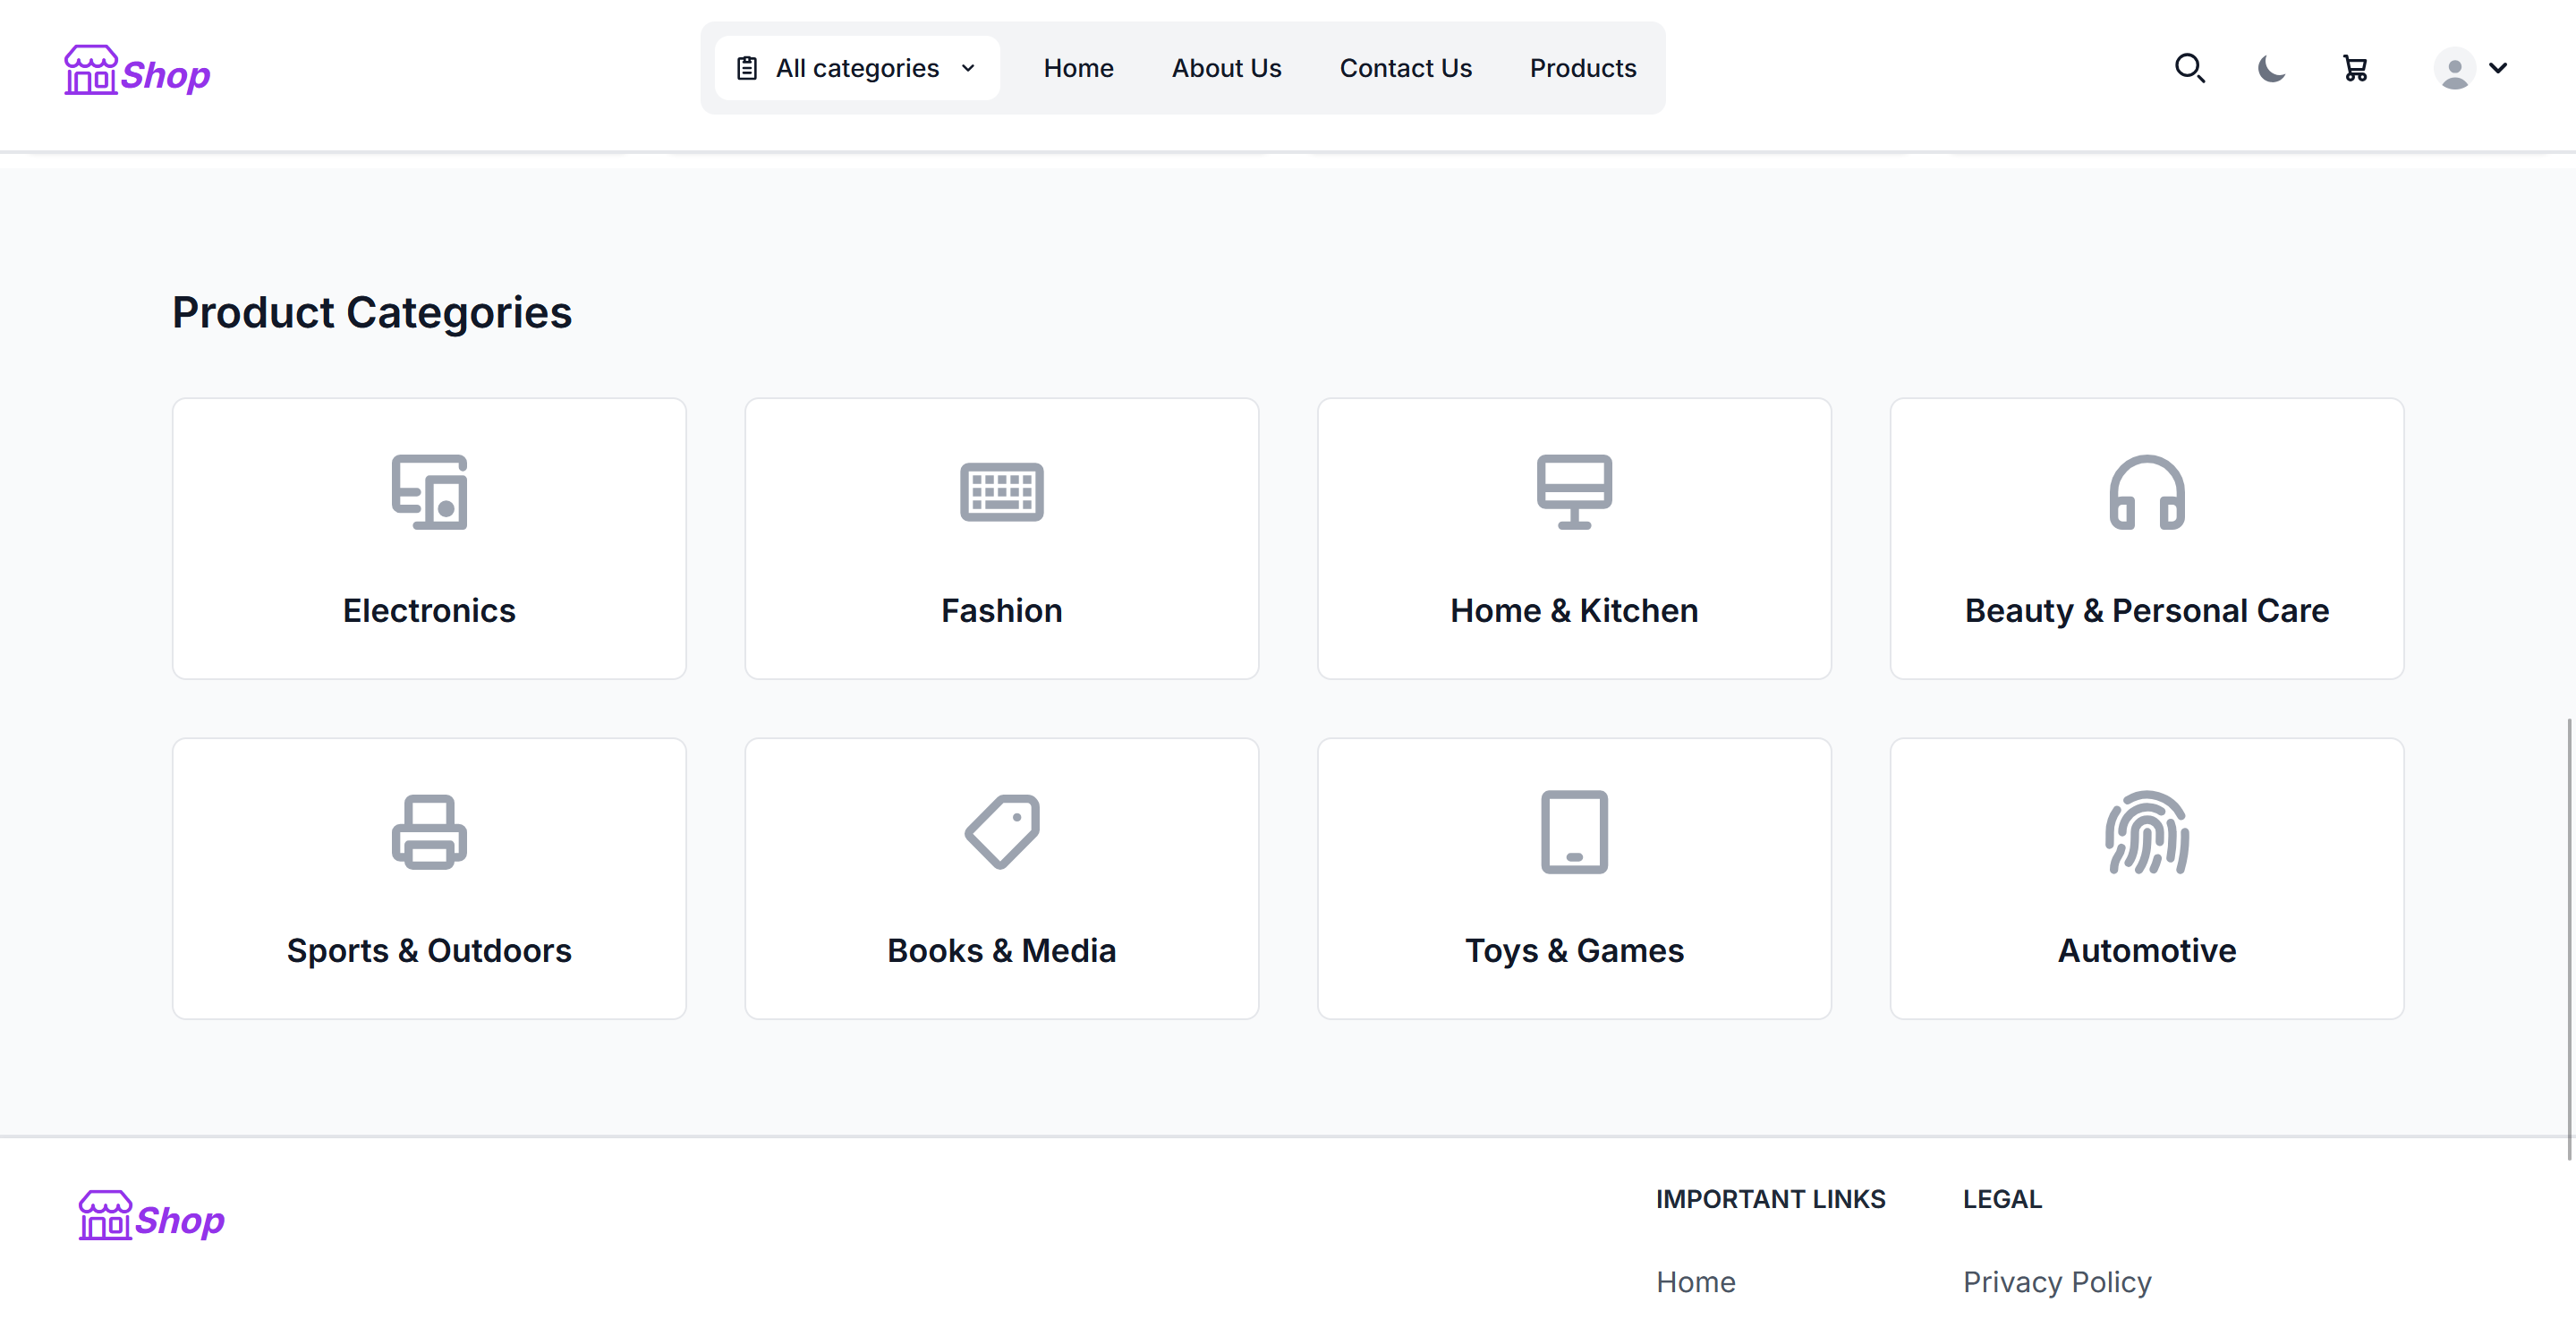The height and width of the screenshot is (1319, 2576).
Task: Click the printer icon in Sports & Outdoors
Action: pos(428,832)
